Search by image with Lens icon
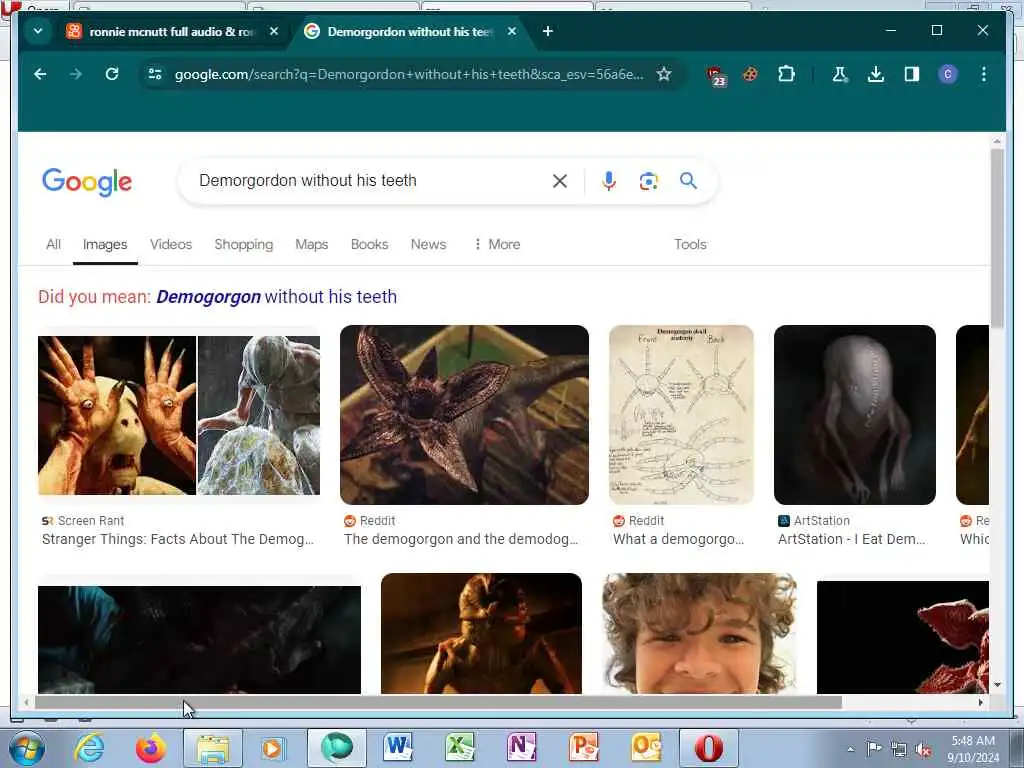This screenshot has height=768, width=1024. [x=648, y=181]
